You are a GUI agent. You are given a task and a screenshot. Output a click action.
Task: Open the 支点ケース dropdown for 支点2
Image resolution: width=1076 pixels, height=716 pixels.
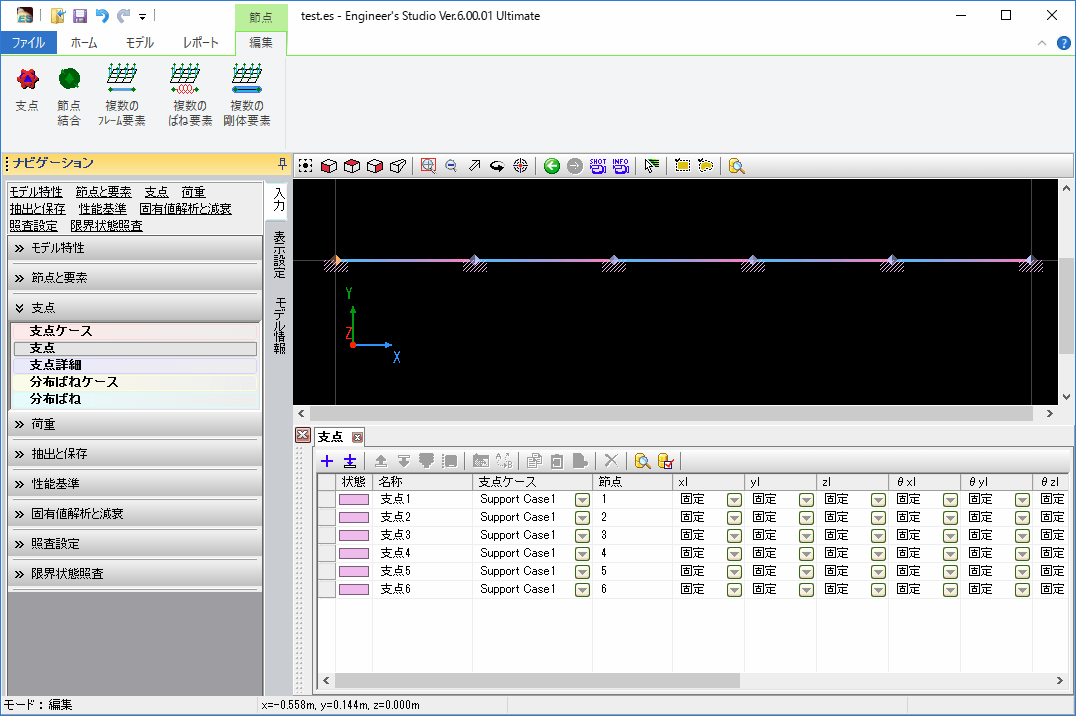pyautogui.click(x=582, y=517)
